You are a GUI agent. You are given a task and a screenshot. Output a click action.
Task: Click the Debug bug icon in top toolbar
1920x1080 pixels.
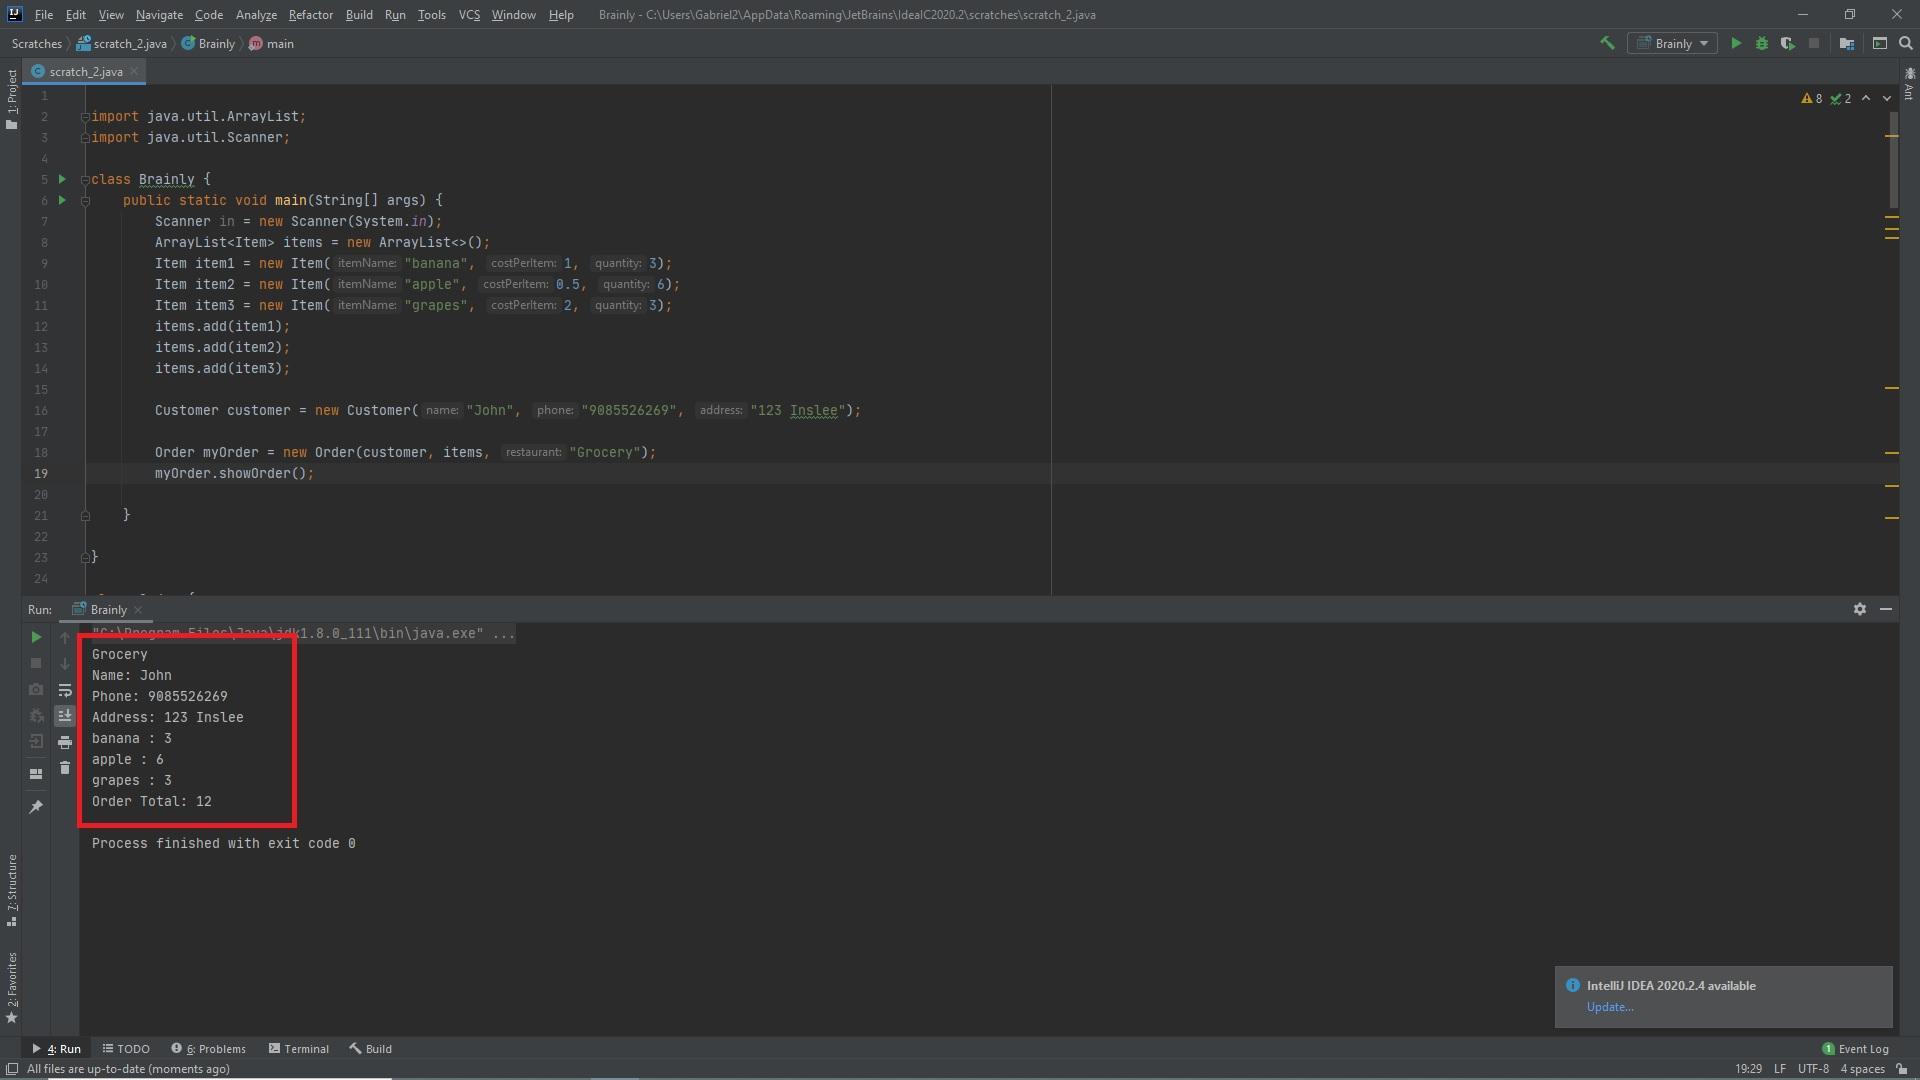point(1762,43)
